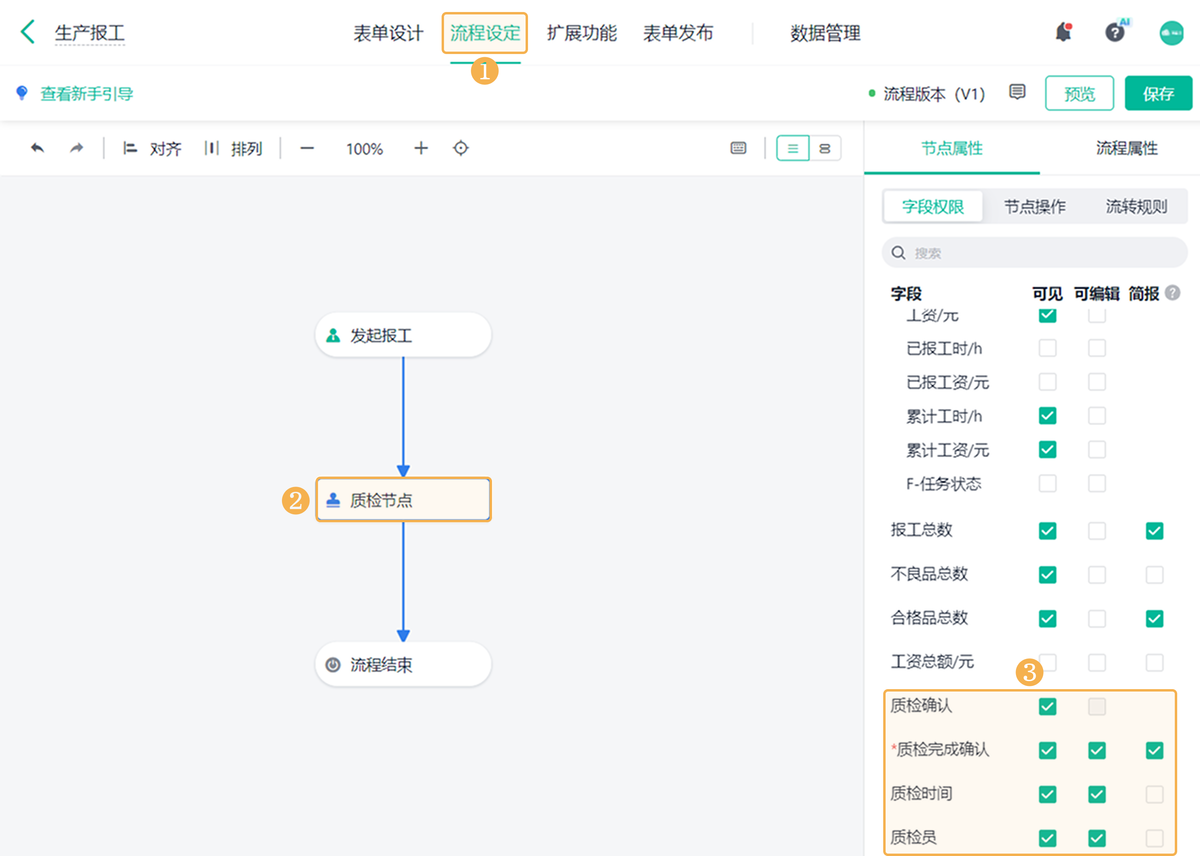Switch to 节点操作 tab
1200x856 pixels.
1035,206
